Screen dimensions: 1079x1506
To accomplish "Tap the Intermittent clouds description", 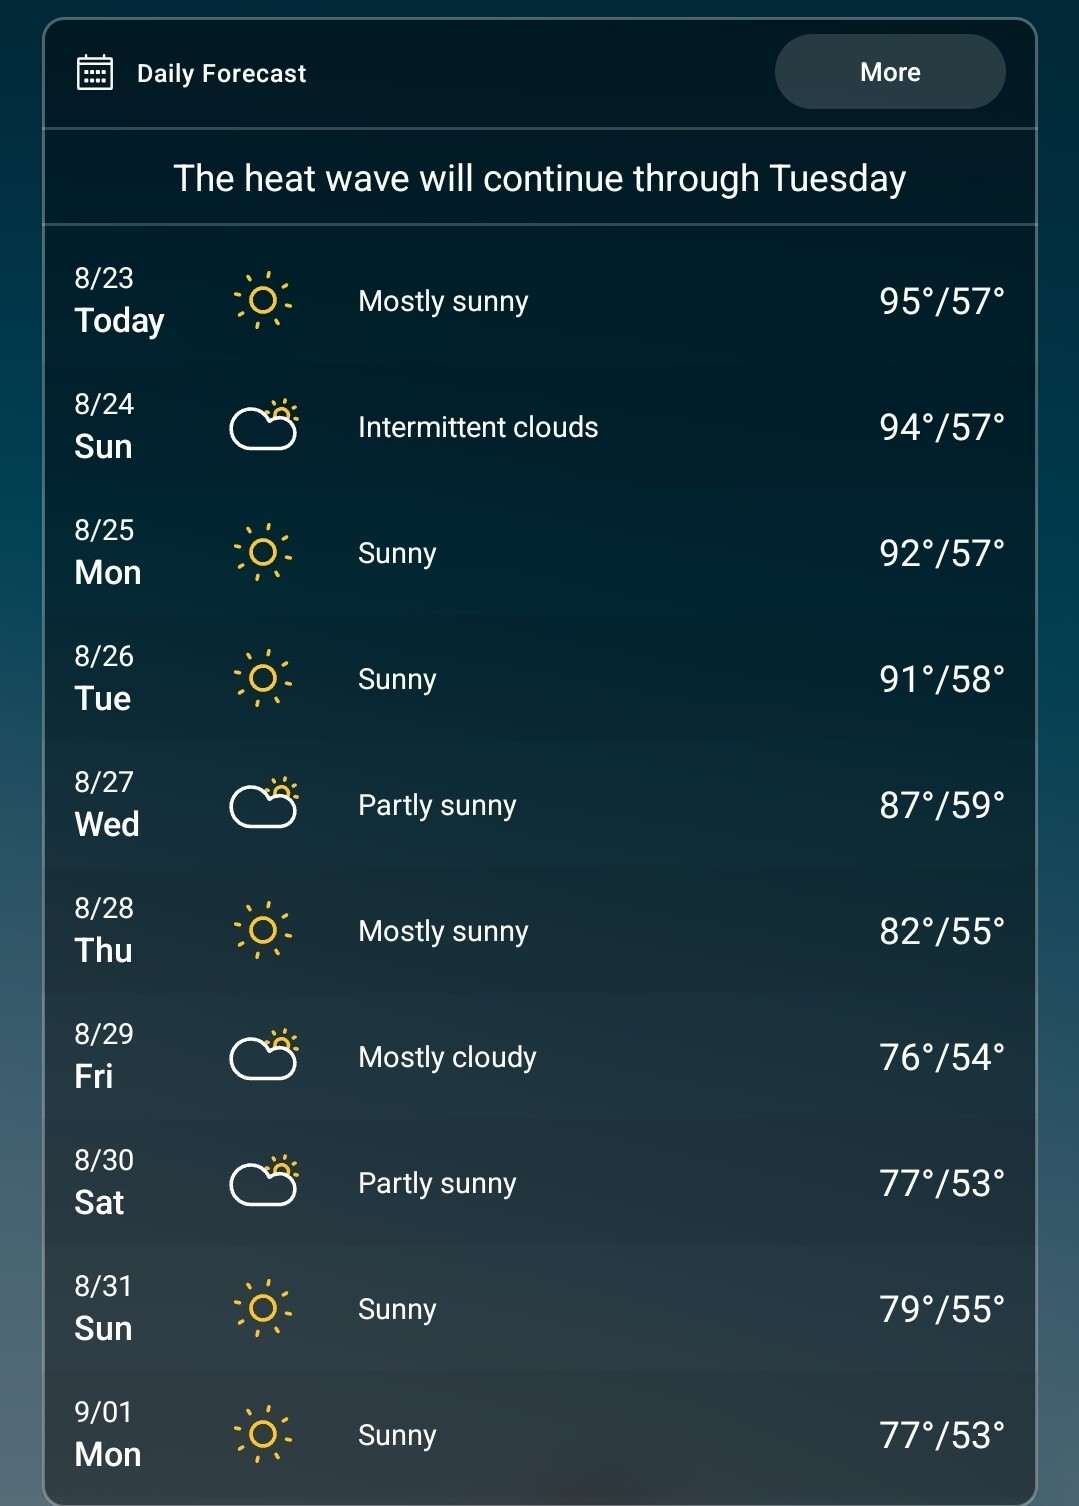I will point(478,428).
